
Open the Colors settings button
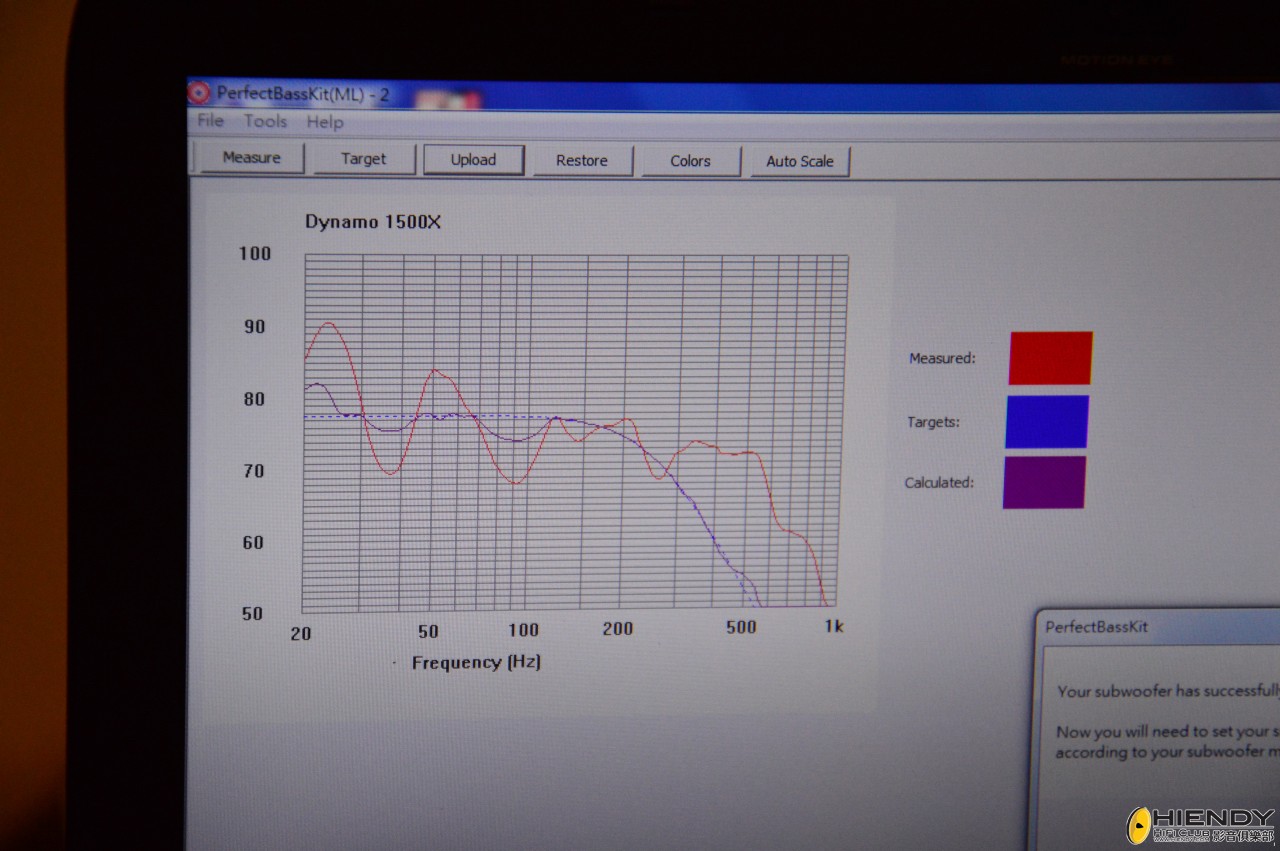690,161
